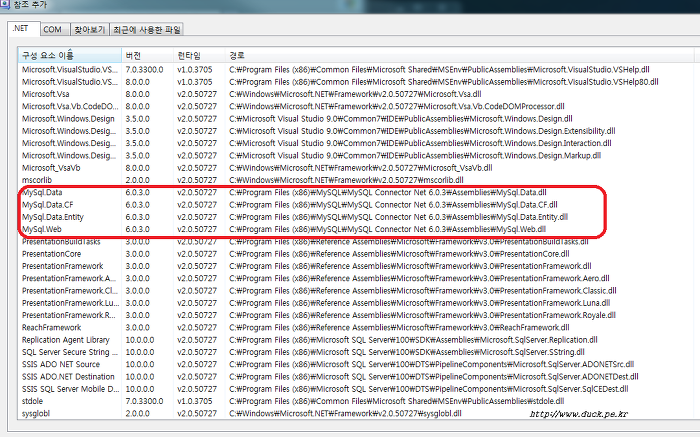This screenshot has height=437, width=700.
Task: Select the SSIS ADO.NET Destination row
Action: [357, 376]
